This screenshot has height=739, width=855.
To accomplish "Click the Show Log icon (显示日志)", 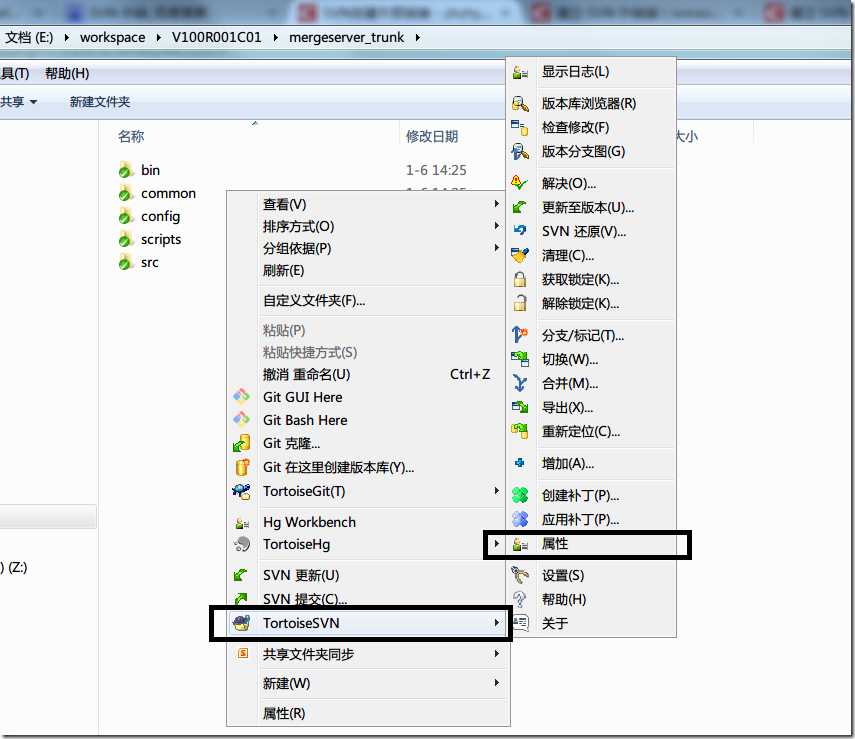I will click(520, 72).
